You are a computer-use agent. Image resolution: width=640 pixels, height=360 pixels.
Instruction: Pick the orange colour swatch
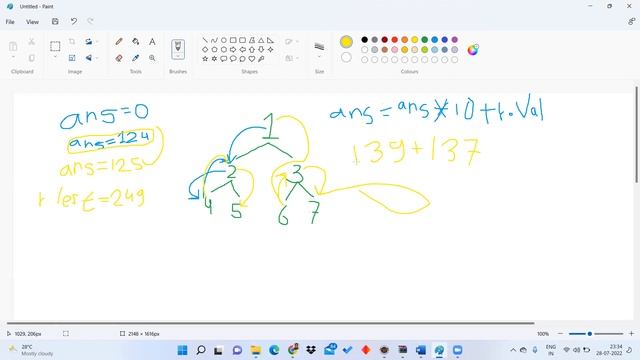[404, 40]
